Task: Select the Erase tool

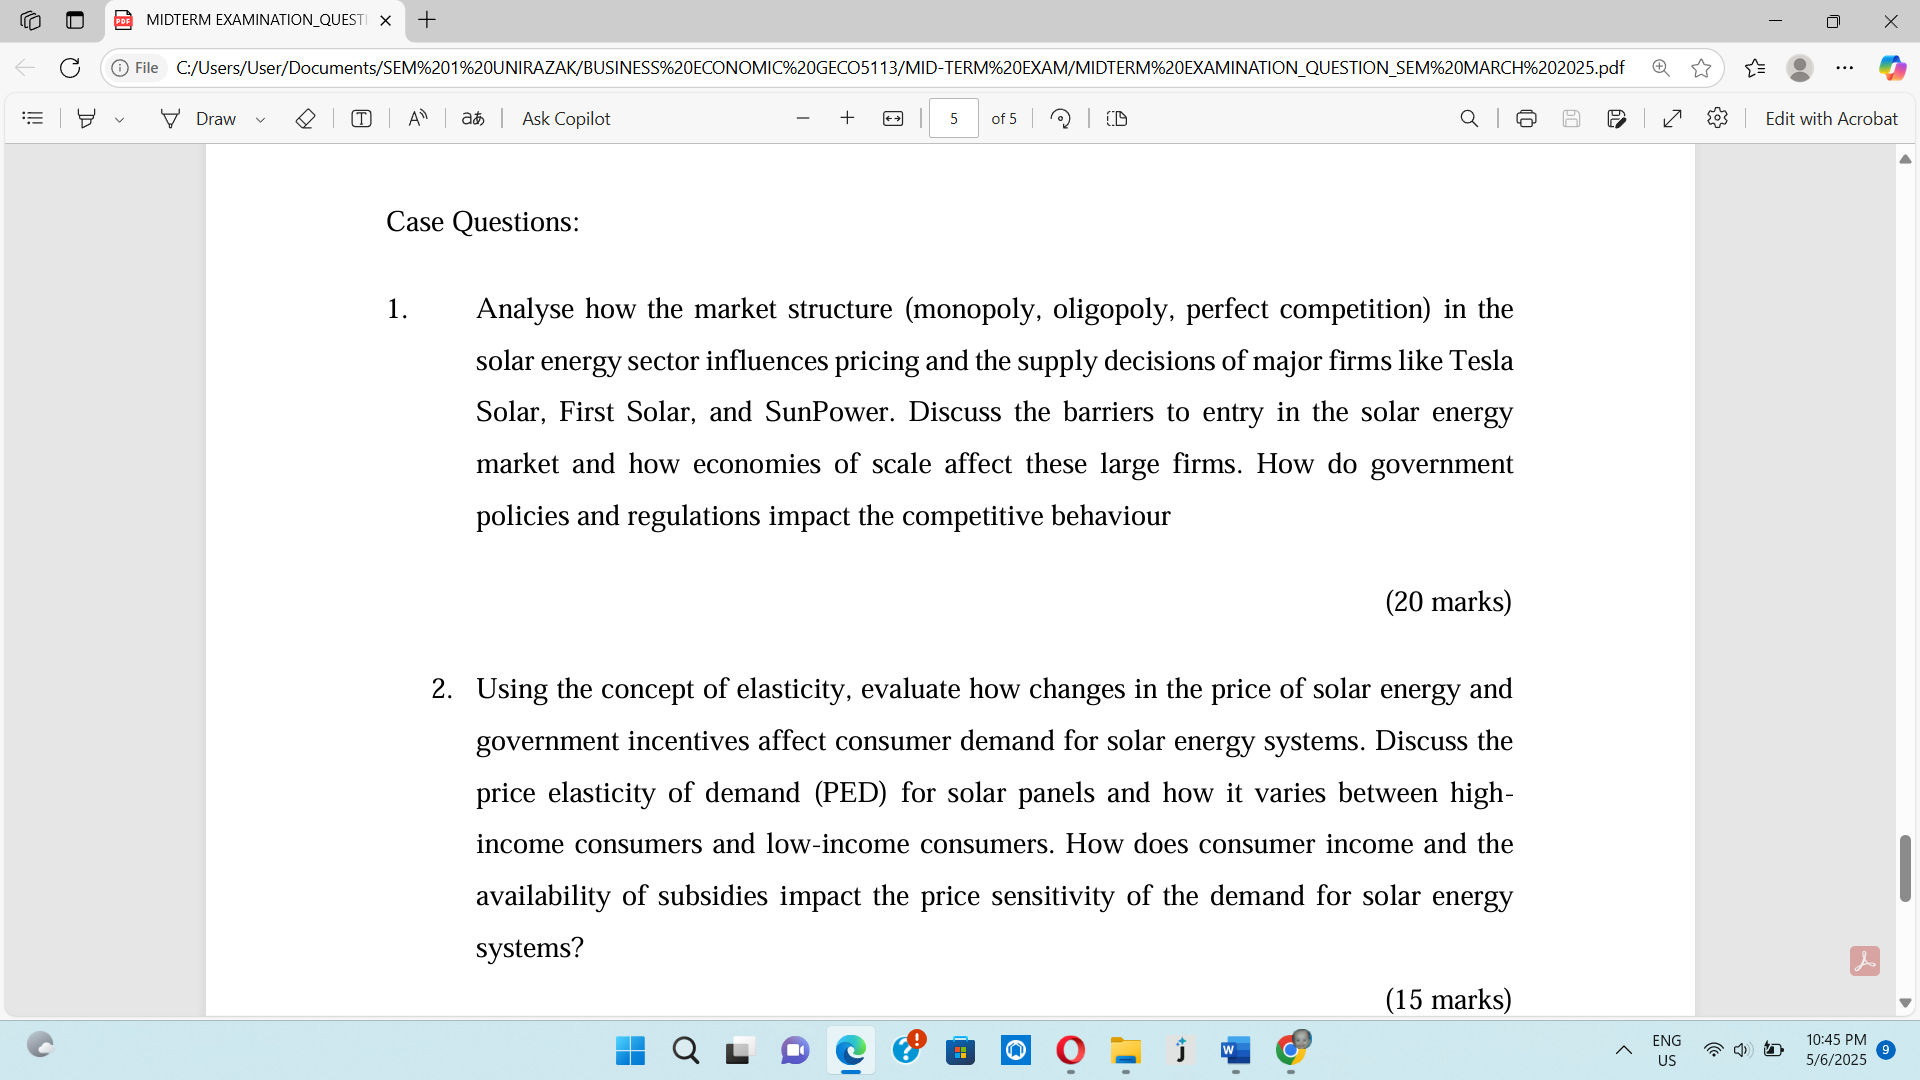Action: point(306,118)
